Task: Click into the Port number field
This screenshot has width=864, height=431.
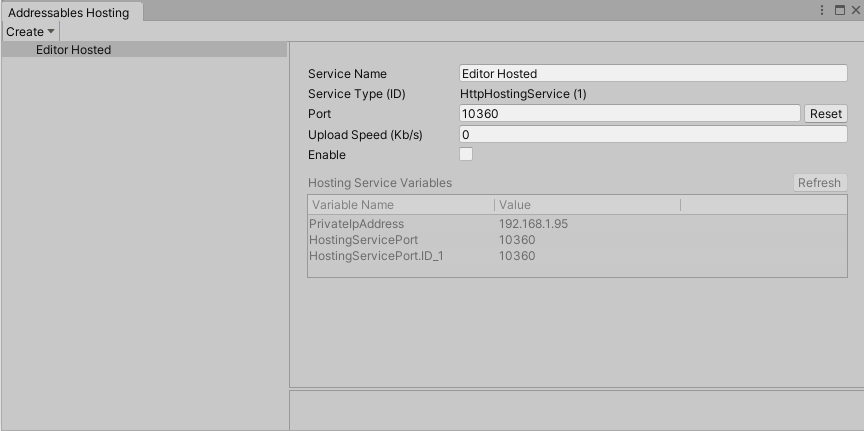Action: (629, 114)
